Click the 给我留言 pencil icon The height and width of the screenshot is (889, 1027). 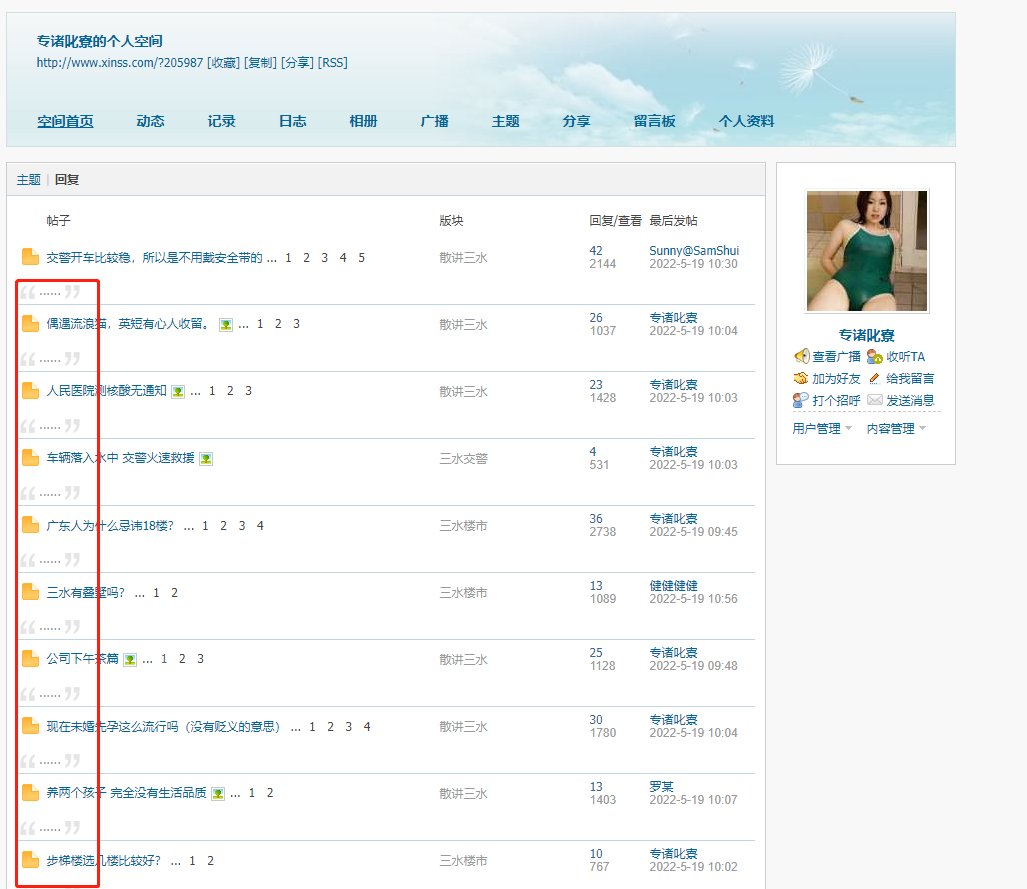[874, 379]
